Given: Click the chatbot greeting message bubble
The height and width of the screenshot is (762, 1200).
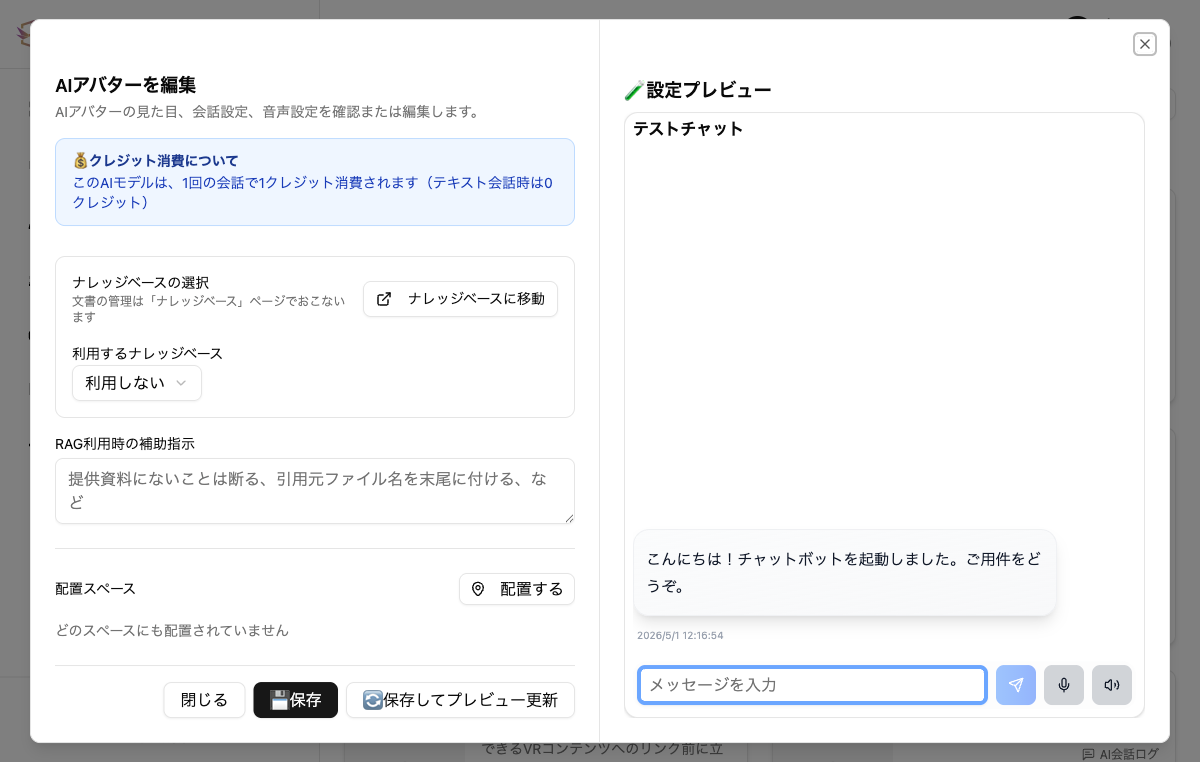Looking at the screenshot, I should [x=845, y=573].
